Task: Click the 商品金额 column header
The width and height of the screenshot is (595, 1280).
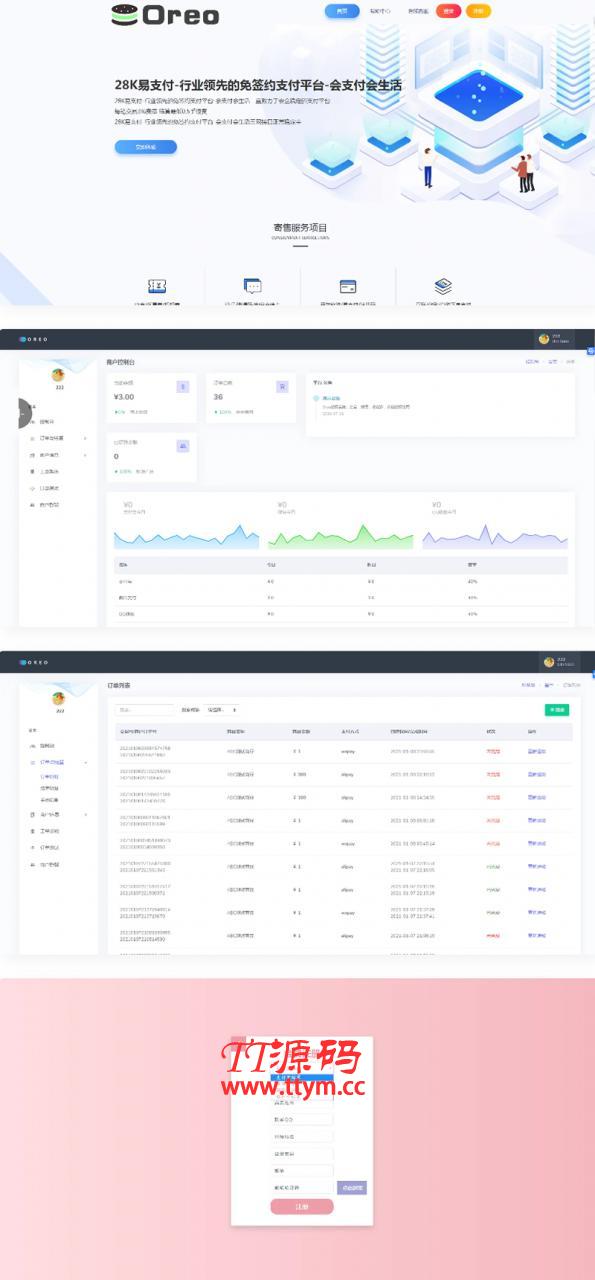Action: (301, 731)
